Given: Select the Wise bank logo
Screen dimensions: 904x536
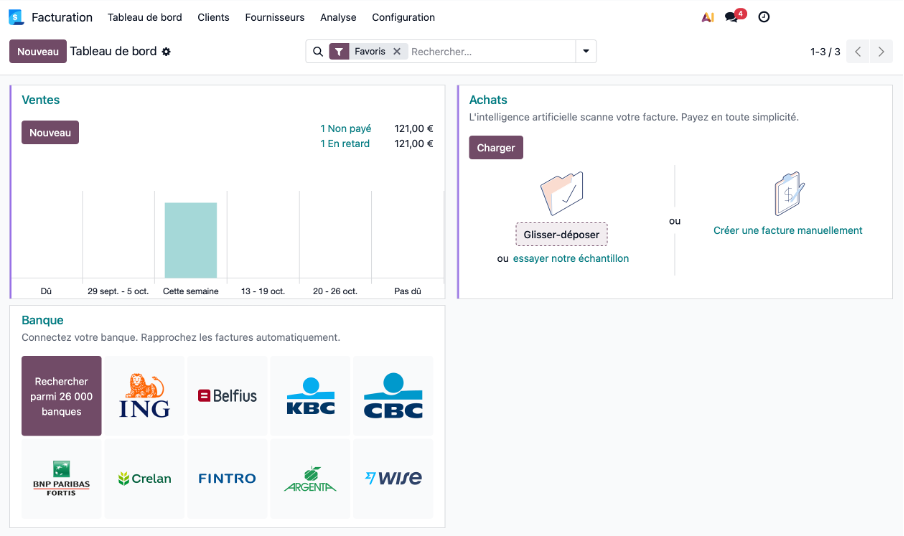Looking at the screenshot, I should coord(393,478).
